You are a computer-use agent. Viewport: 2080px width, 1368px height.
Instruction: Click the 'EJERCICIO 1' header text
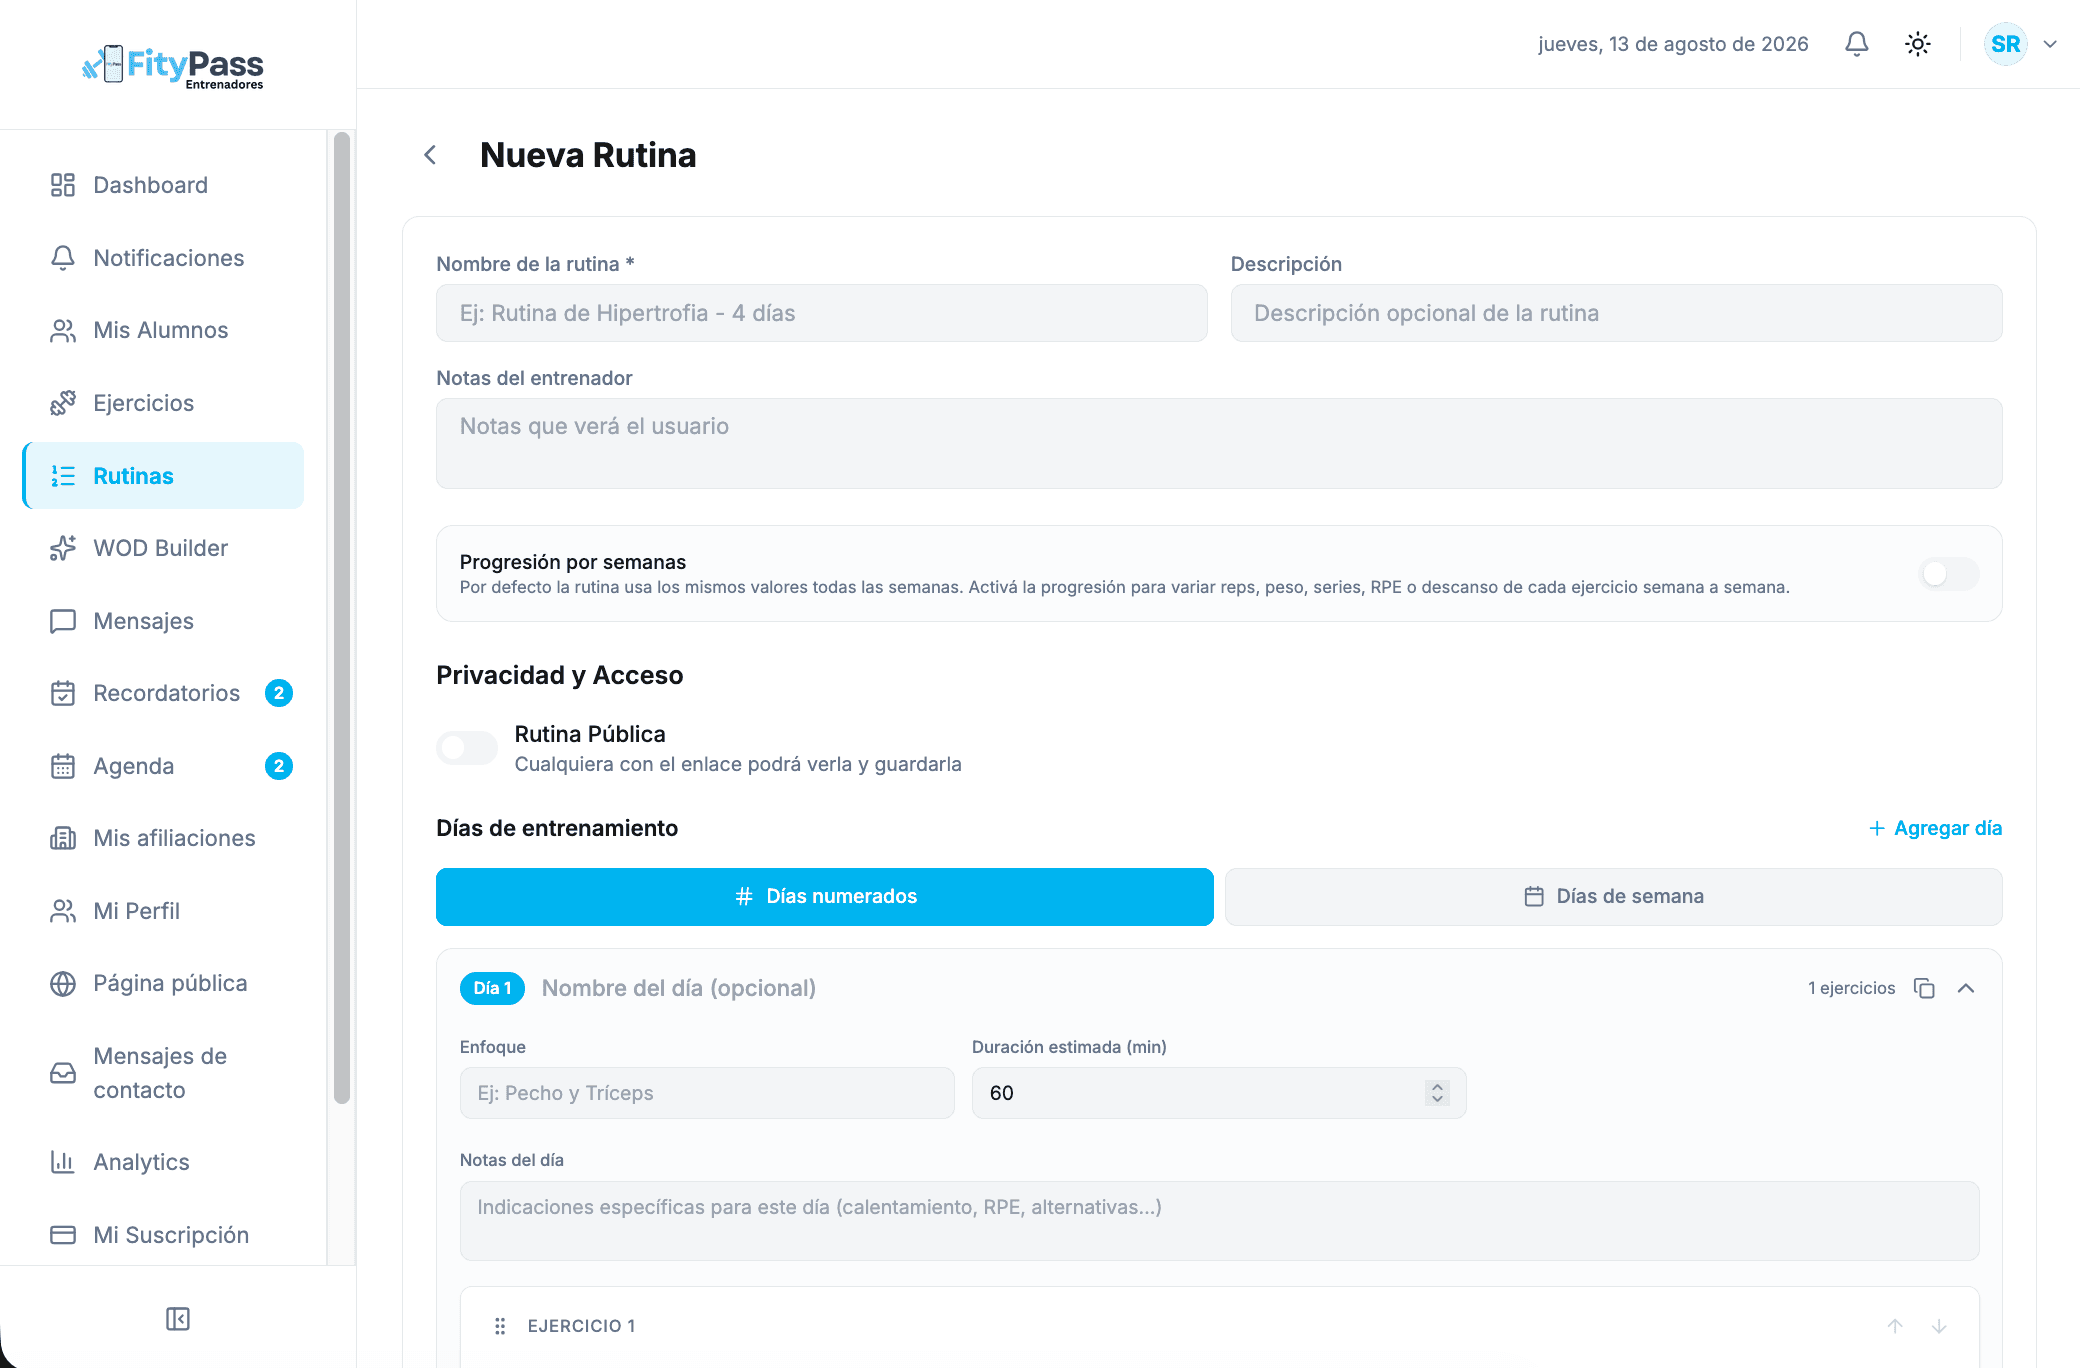pyautogui.click(x=581, y=1326)
